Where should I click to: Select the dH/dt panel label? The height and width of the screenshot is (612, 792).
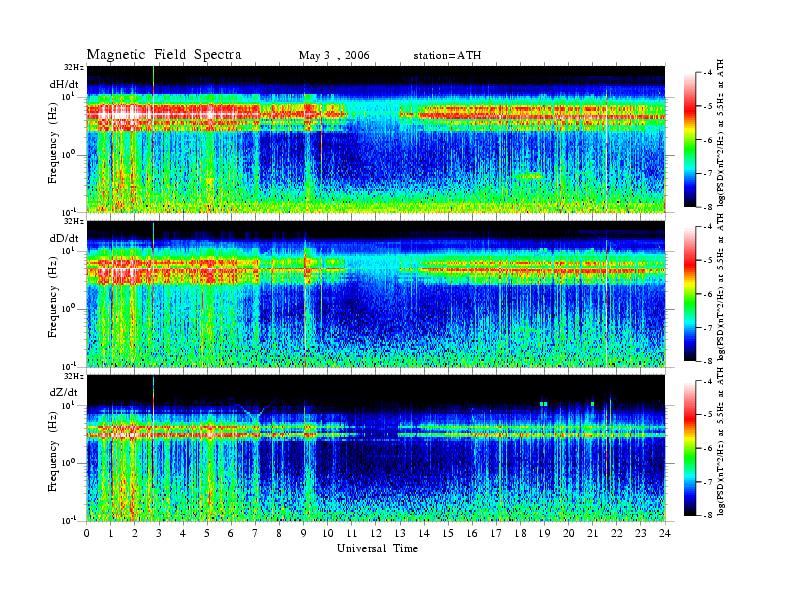(x=64, y=84)
